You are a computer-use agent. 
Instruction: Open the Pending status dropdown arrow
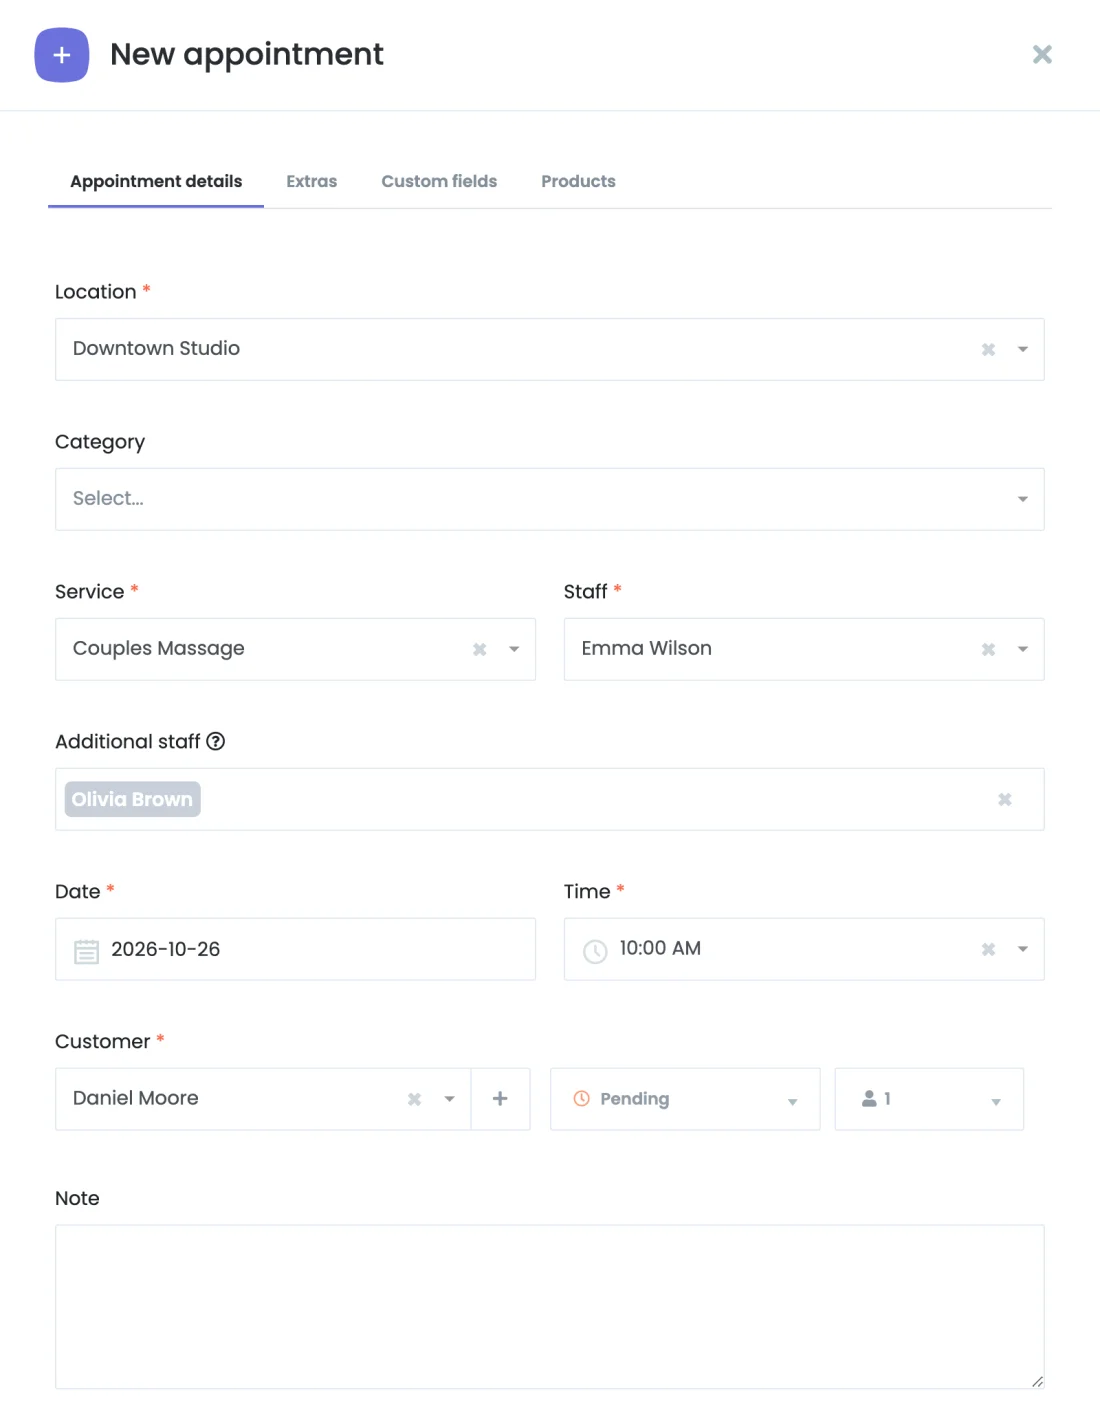point(792,1102)
